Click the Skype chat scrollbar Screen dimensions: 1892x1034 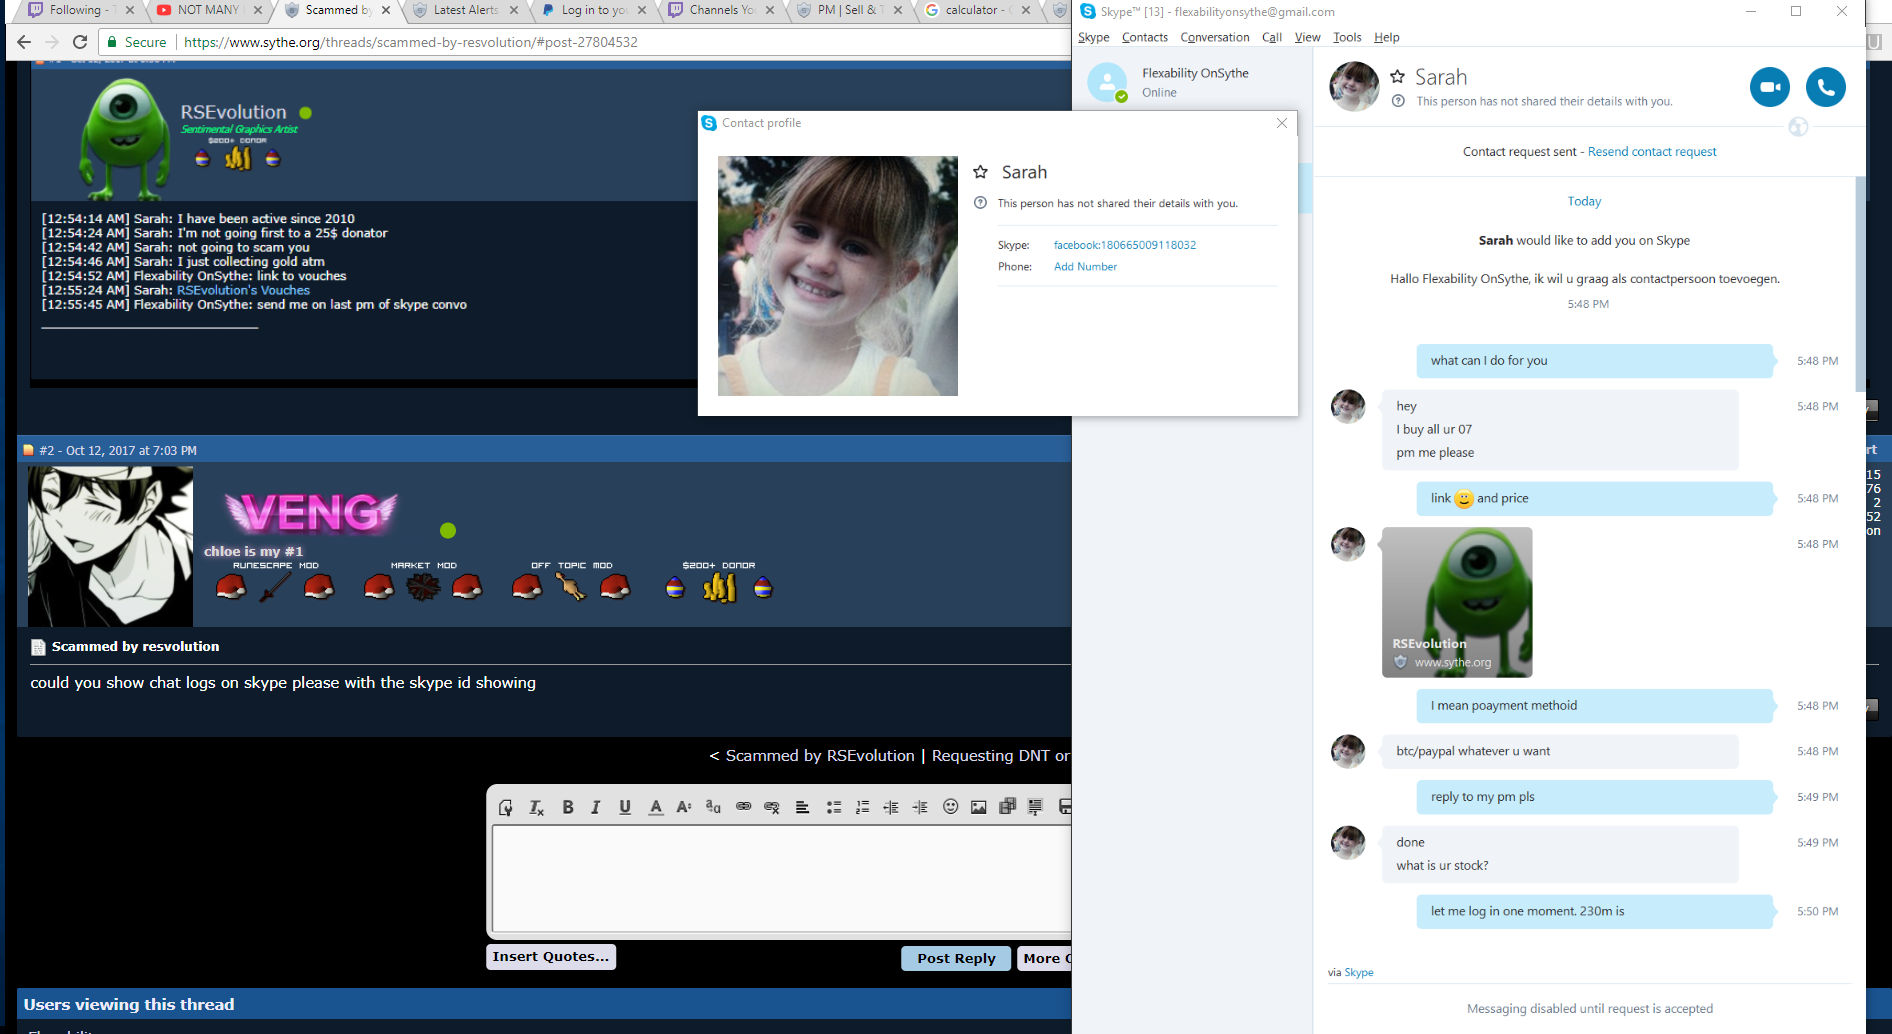point(1860,285)
